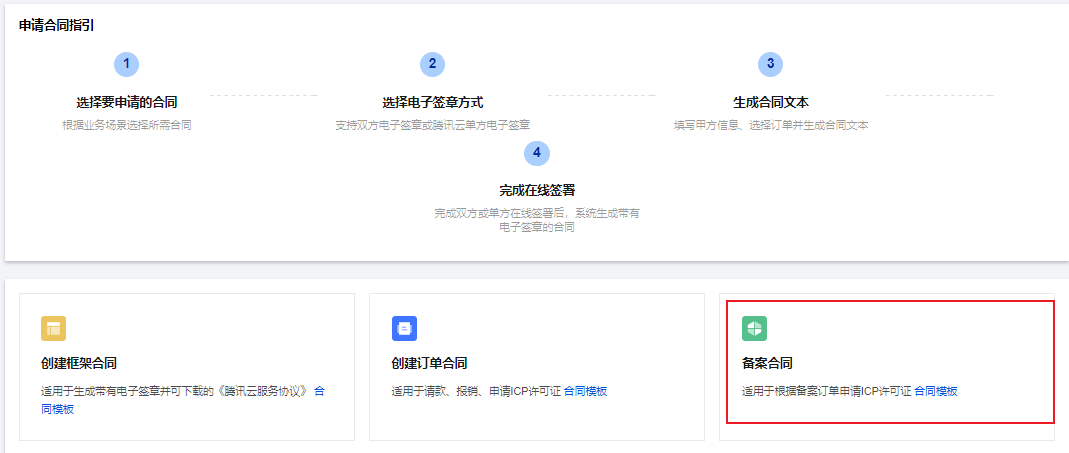
Task: Click 支持双方电子签章或腾讯云单方电子签章 description
Action: click(x=433, y=126)
